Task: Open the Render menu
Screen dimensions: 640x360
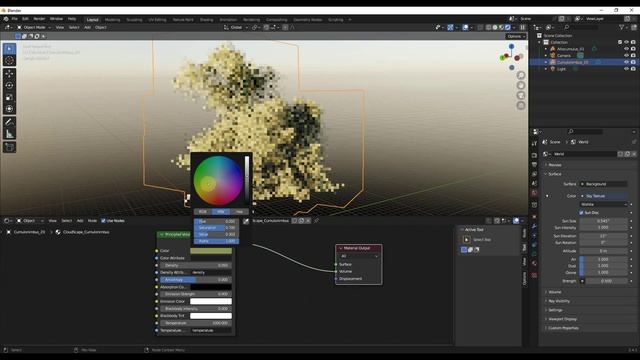Action: (39, 19)
